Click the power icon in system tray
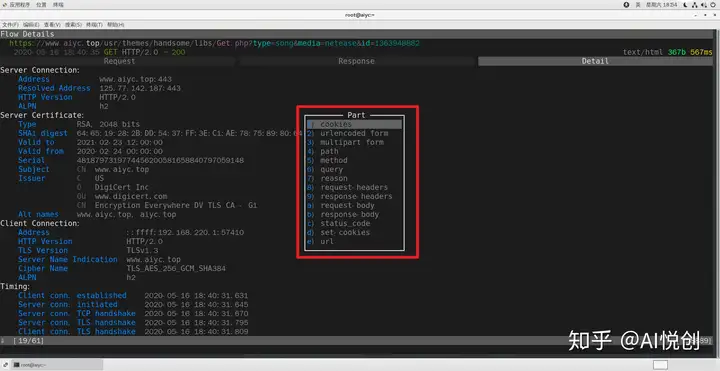The height and width of the screenshot is (371, 720). click(714, 5)
